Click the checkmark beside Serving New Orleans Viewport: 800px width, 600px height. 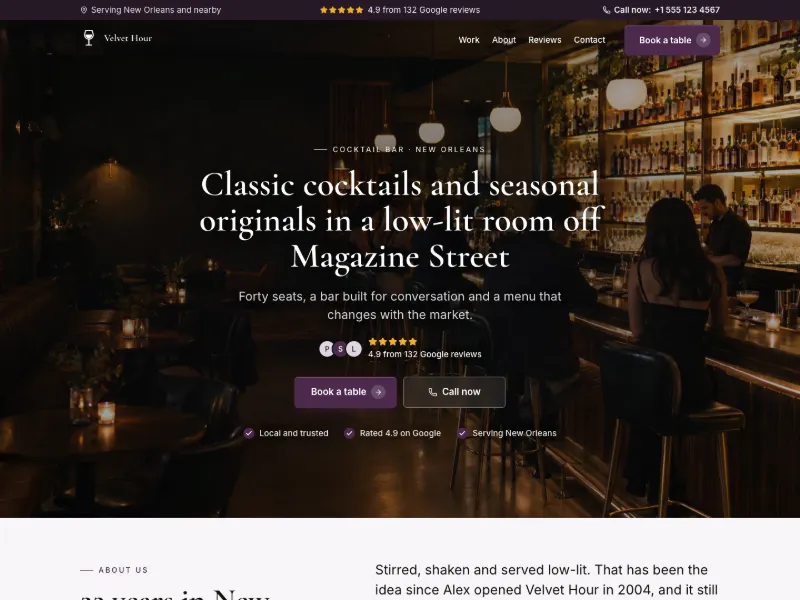pos(462,433)
